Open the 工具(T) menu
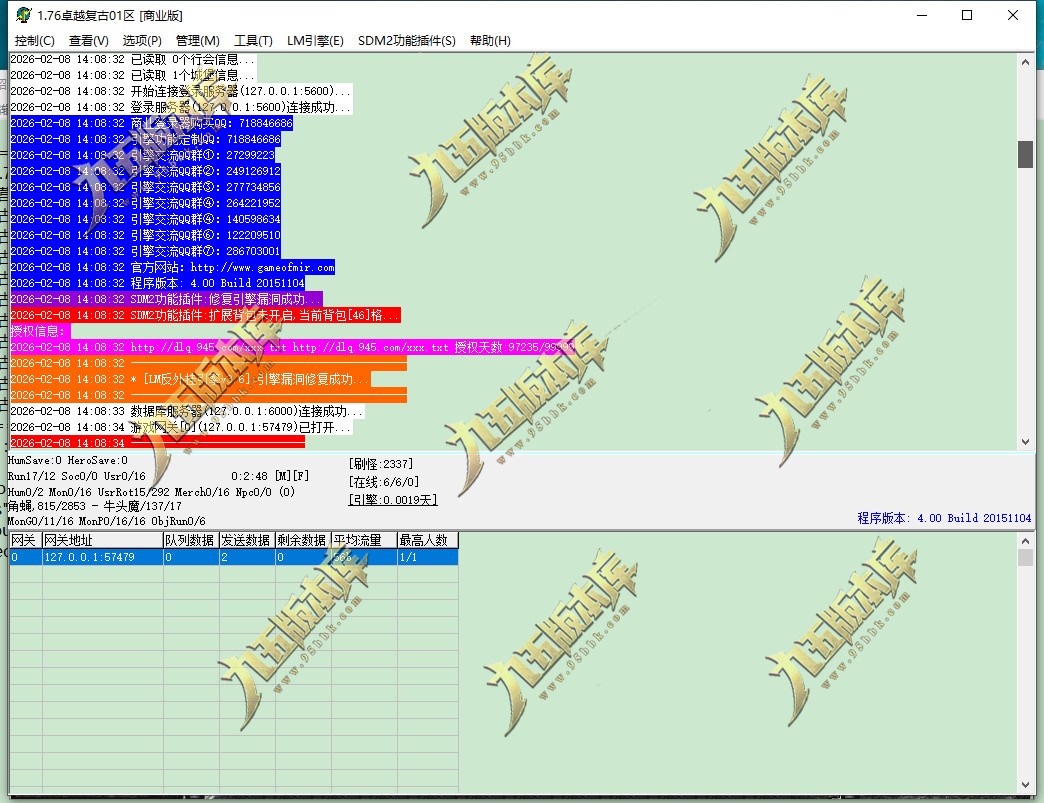The width and height of the screenshot is (1044, 803). coord(253,41)
